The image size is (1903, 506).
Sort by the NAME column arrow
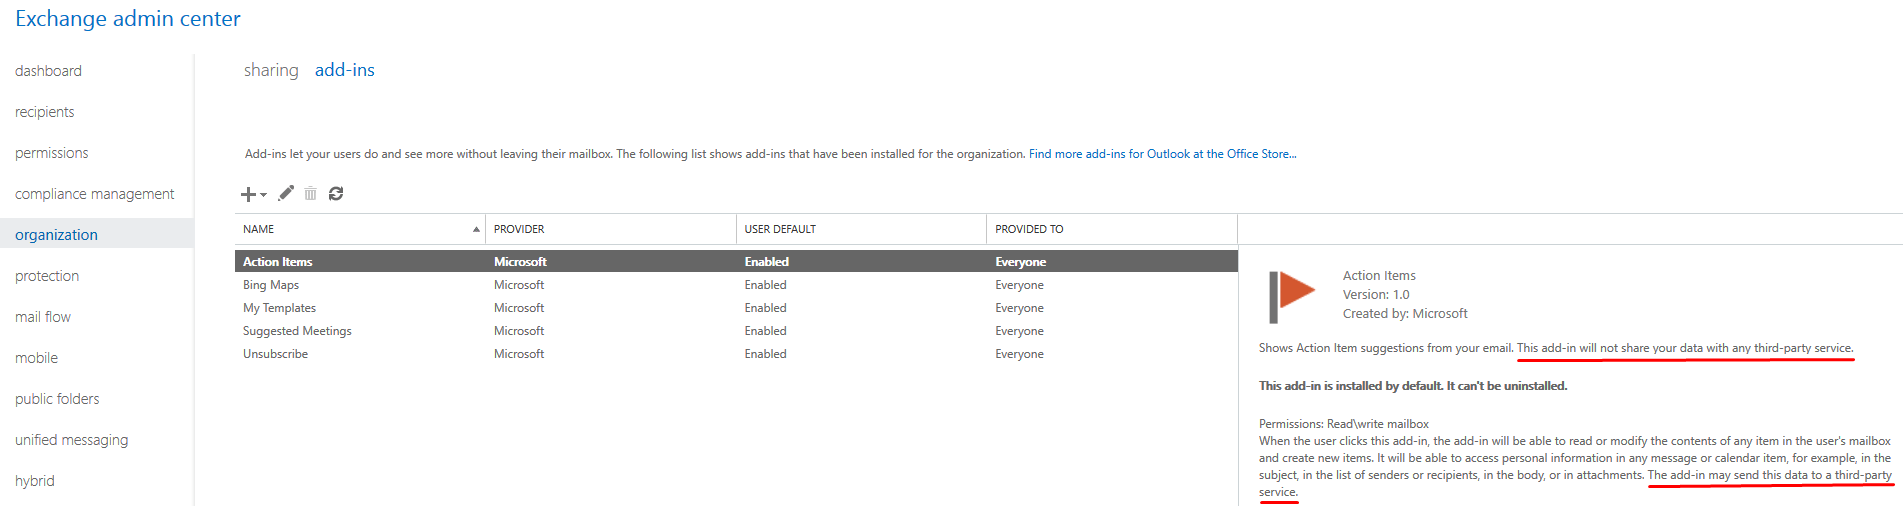(476, 229)
